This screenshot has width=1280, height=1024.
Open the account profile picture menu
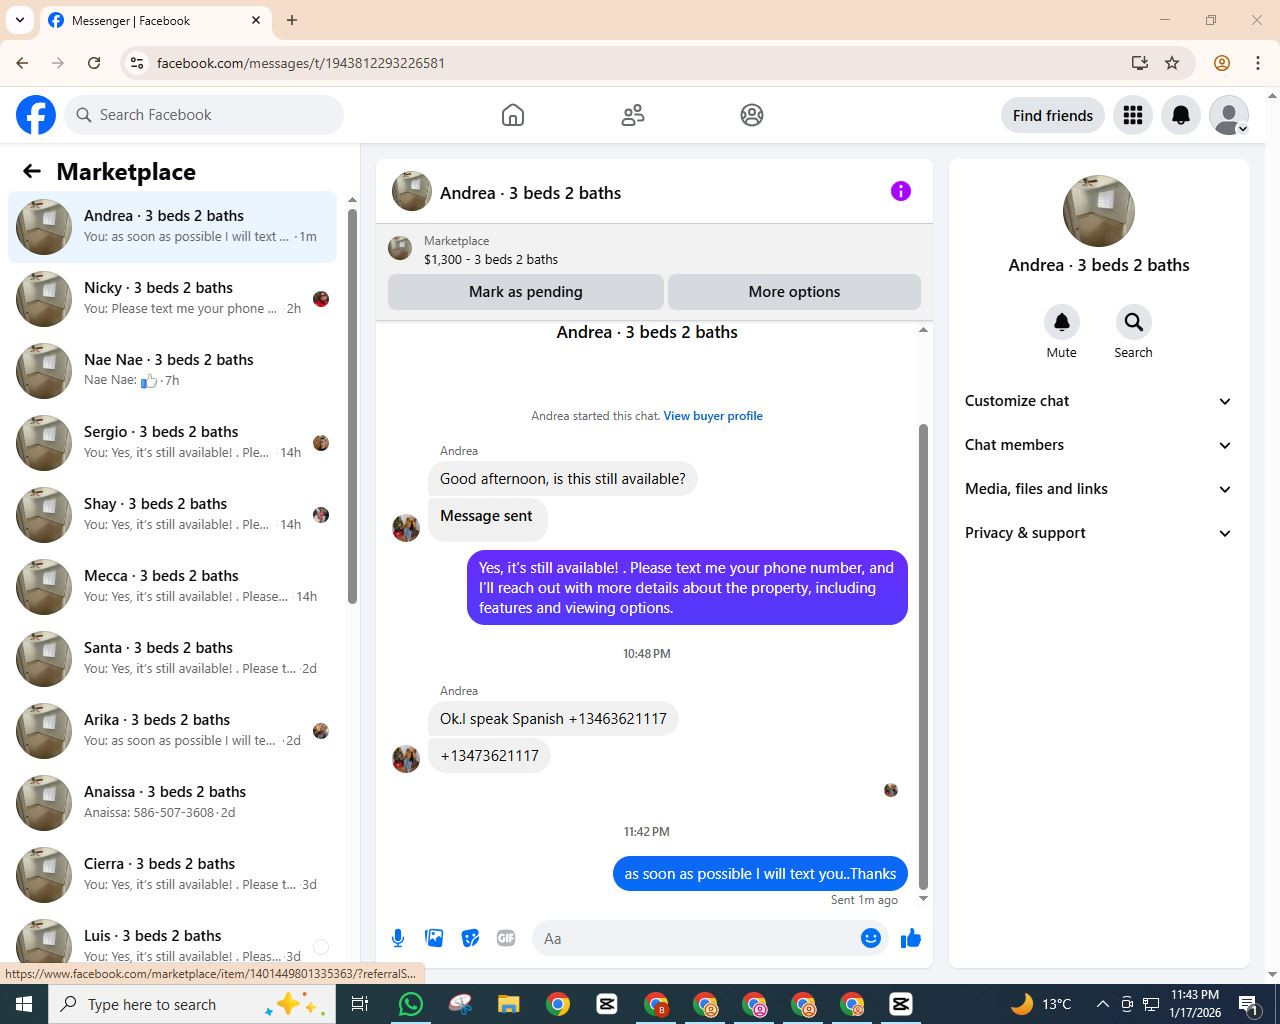click(1229, 115)
